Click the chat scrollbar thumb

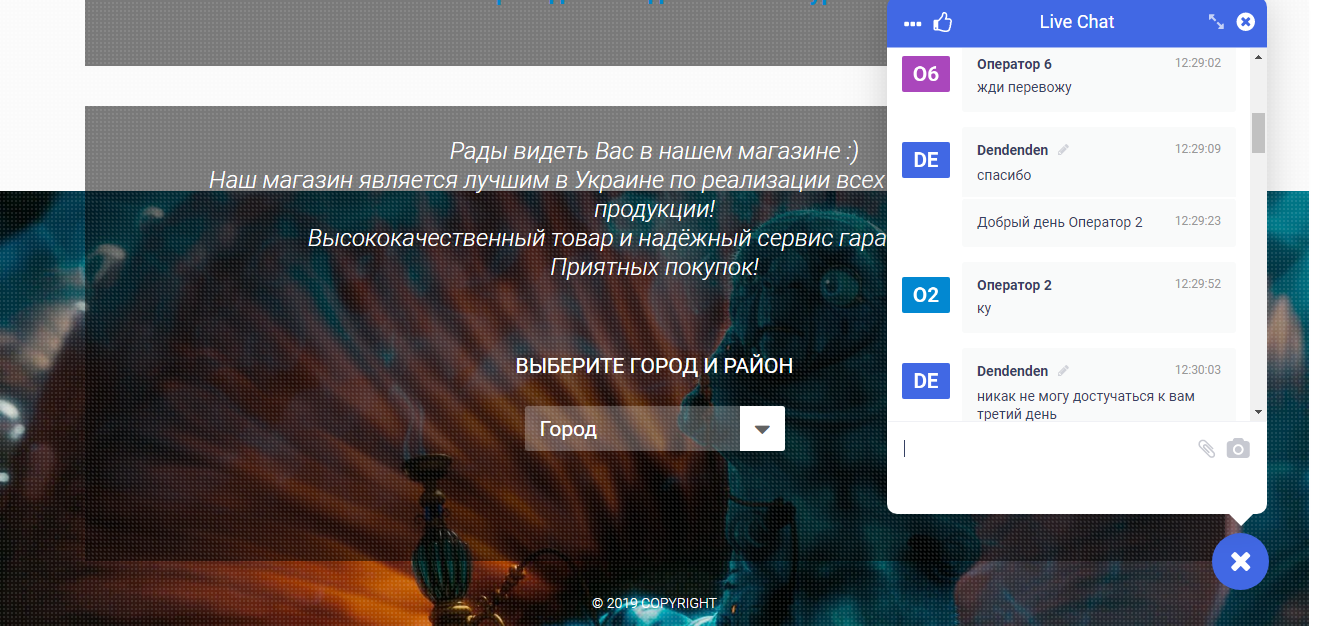1258,133
